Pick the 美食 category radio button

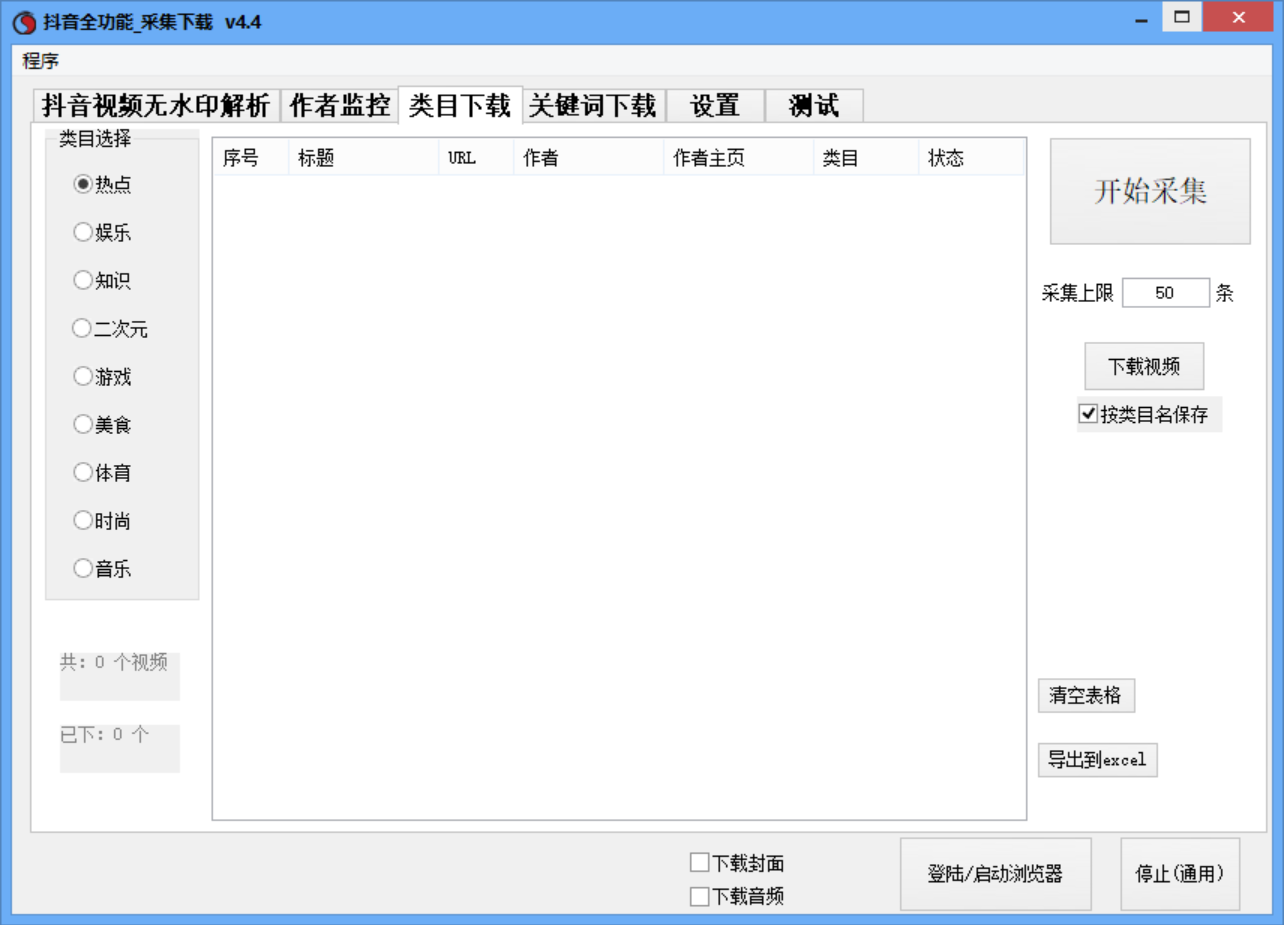(x=103, y=424)
